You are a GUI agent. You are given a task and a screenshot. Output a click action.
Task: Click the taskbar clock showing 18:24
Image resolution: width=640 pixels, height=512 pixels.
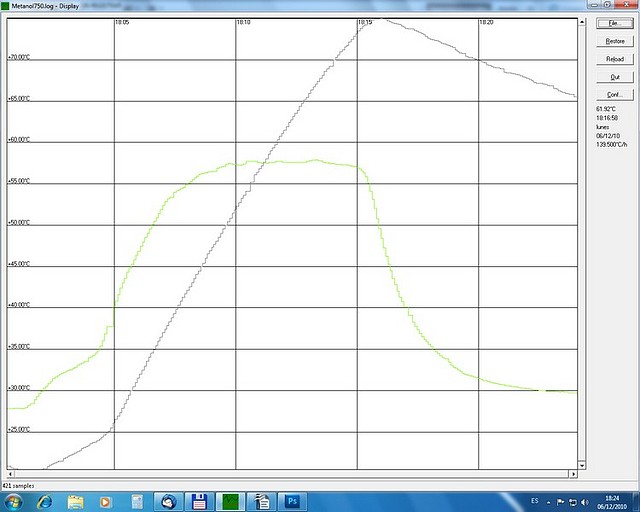tap(612, 502)
